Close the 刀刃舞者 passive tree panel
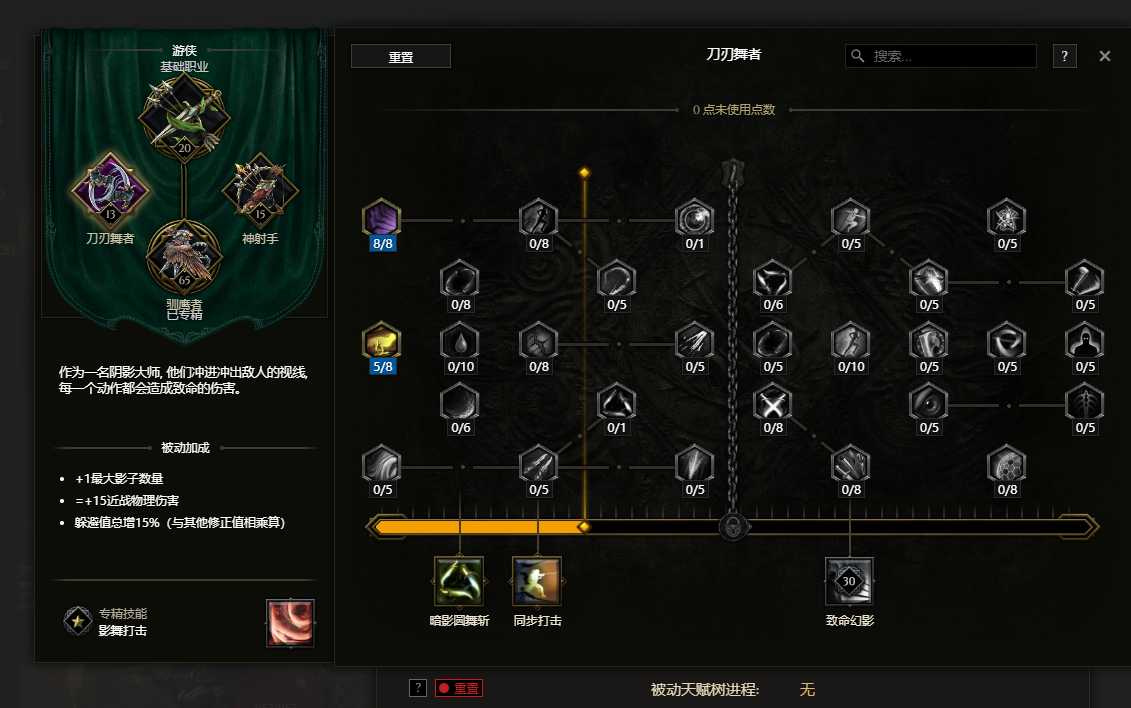Screen dimensions: 1131x708 click(1104, 56)
